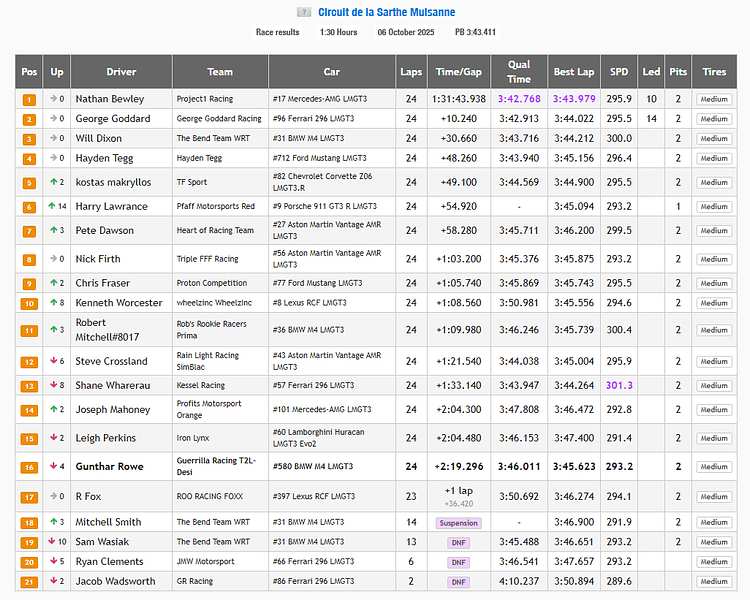
Task: Click the Medium tire badge for Nathan Bewley
Action: [714, 100]
